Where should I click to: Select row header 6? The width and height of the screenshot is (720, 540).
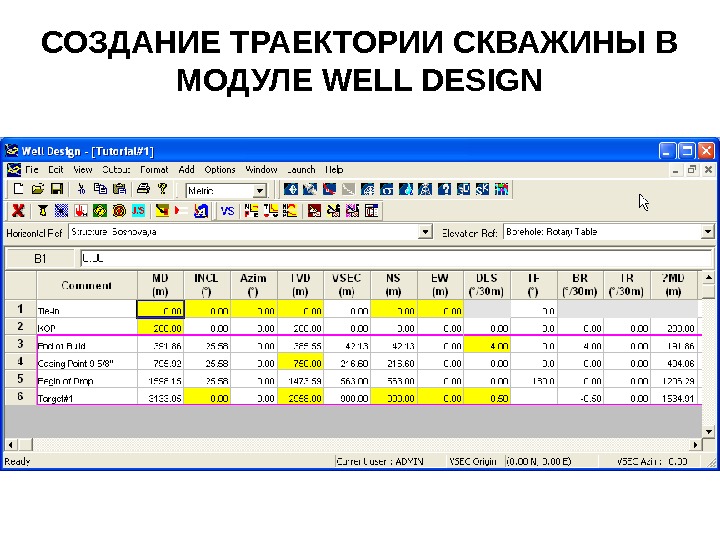[20, 397]
